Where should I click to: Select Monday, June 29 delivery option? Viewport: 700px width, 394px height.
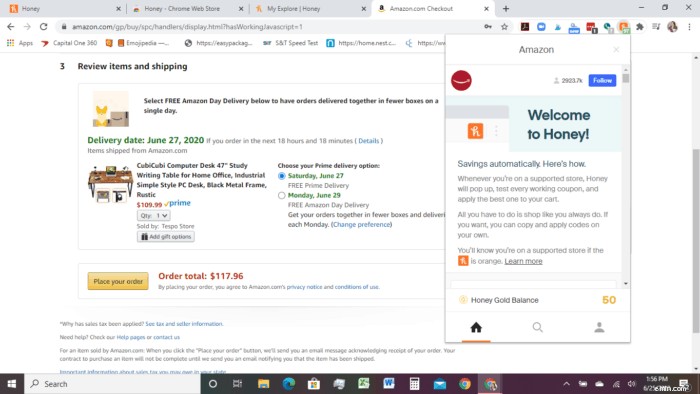[x=281, y=195]
